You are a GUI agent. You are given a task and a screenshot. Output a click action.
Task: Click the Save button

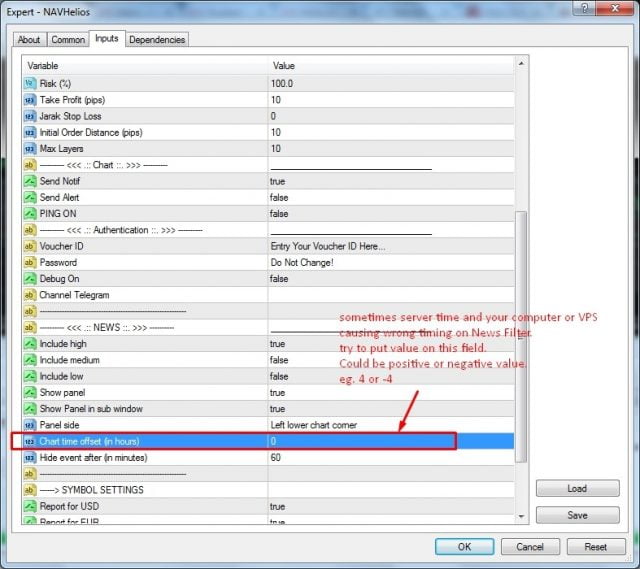point(578,515)
